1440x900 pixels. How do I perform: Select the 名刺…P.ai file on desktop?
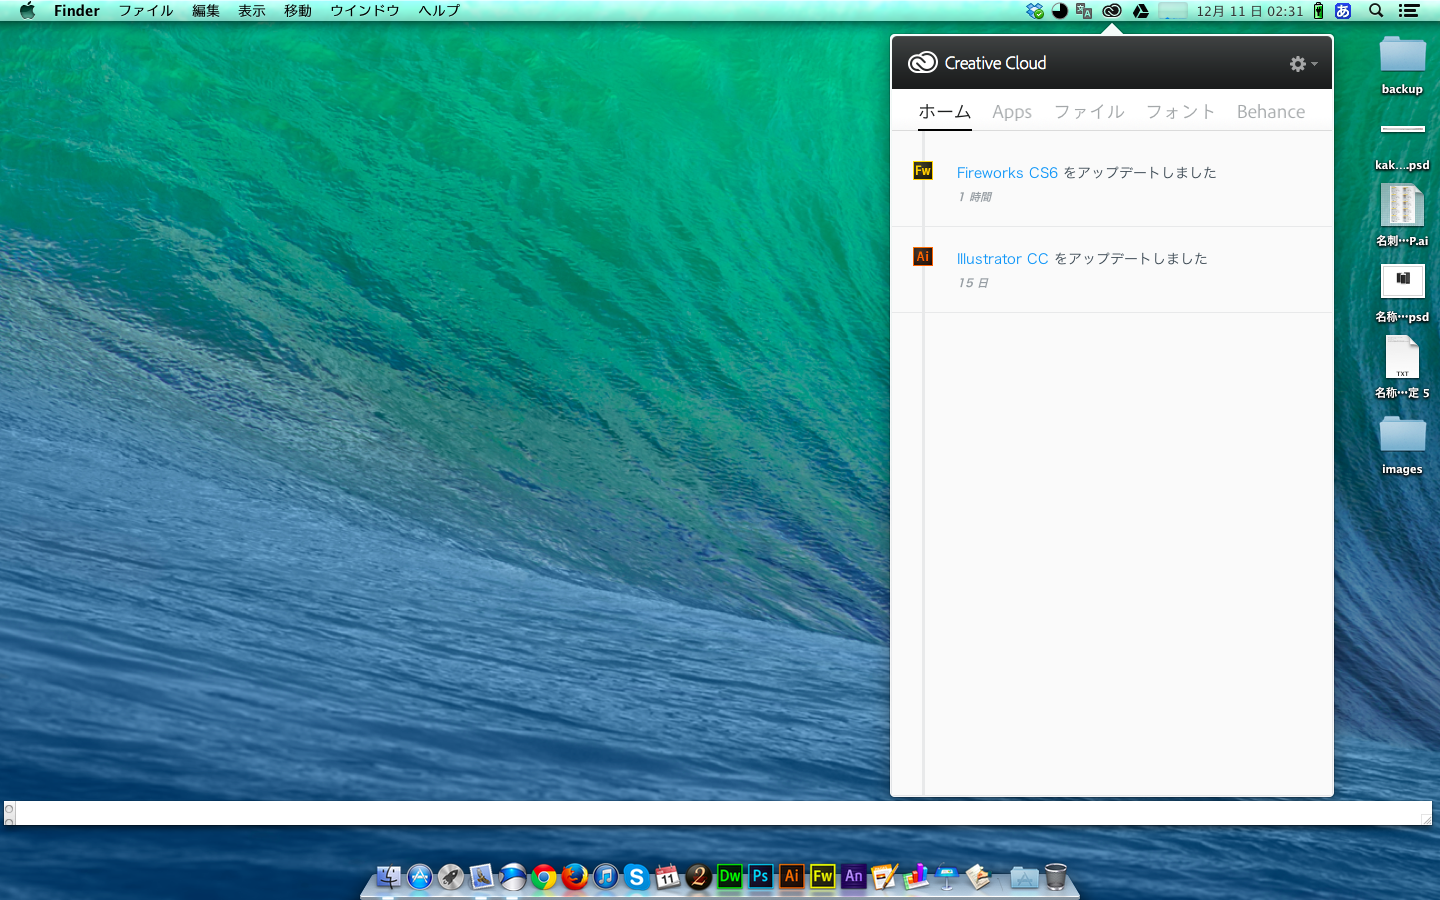coord(1402,206)
